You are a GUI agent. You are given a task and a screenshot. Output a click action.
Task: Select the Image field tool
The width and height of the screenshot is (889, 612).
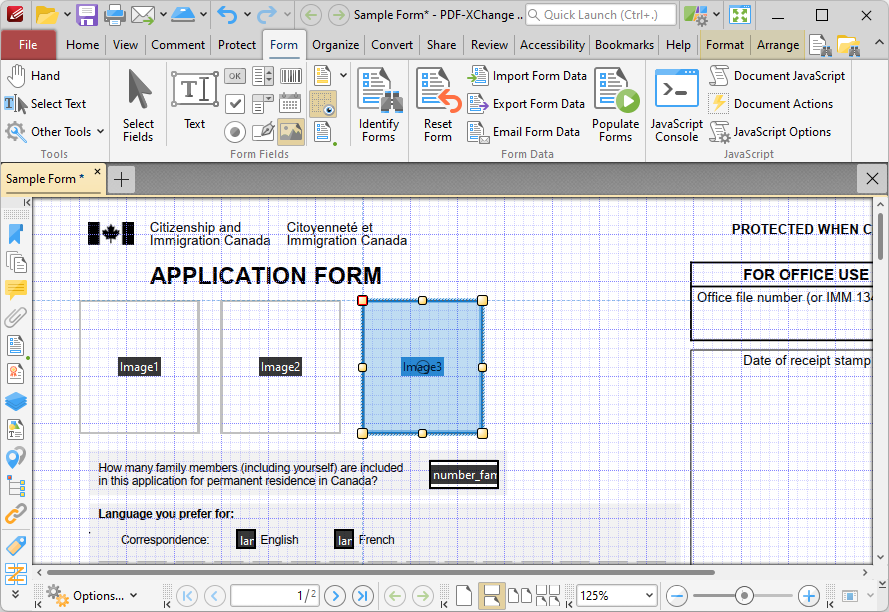pos(290,132)
